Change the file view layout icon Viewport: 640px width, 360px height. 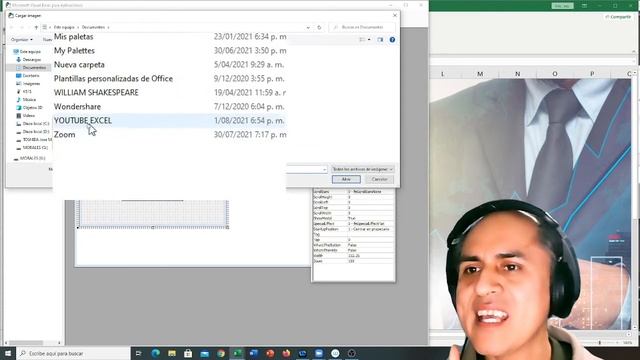(362, 40)
